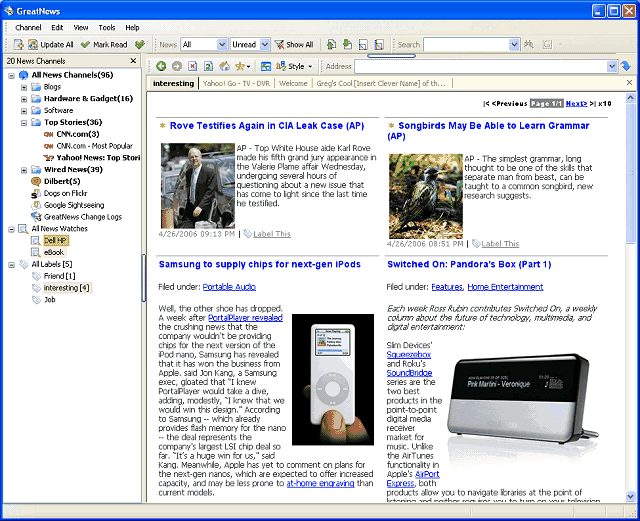Collapse the Top Stories folder

pyautogui.click(x=24, y=123)
